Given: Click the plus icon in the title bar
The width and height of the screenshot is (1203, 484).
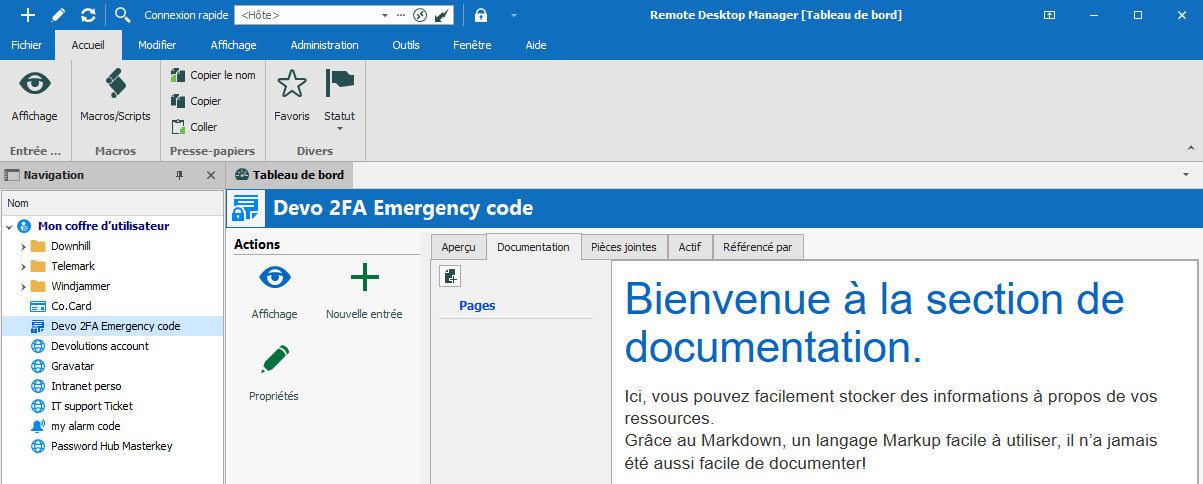Looking at the screenshot, I should point(28,15).
